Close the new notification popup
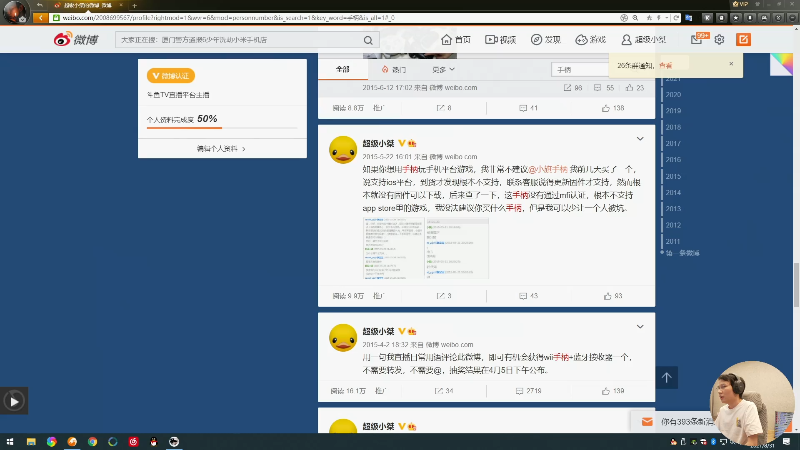This screenshot has height=450, width=800. point(731,64)
